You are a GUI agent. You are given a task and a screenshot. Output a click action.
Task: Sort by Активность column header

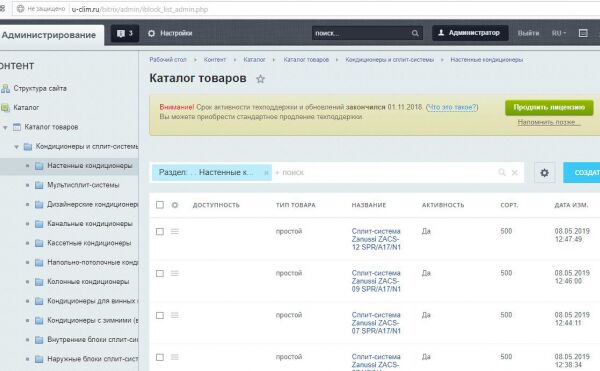443,205
